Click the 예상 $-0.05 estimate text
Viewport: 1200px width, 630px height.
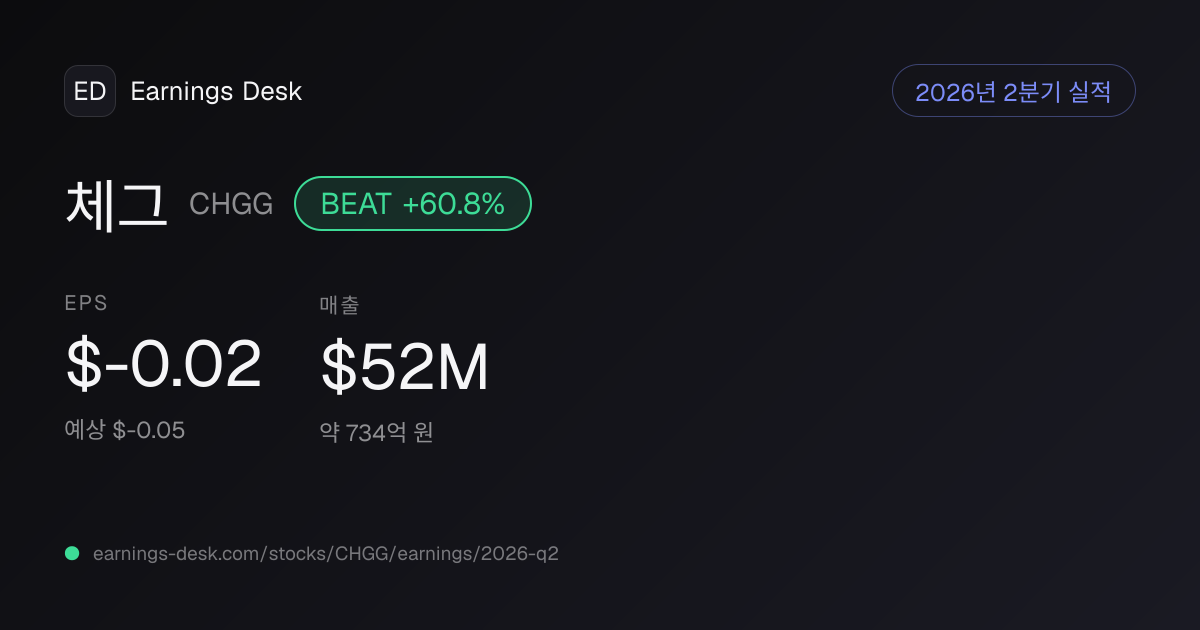tap(125, 431)
